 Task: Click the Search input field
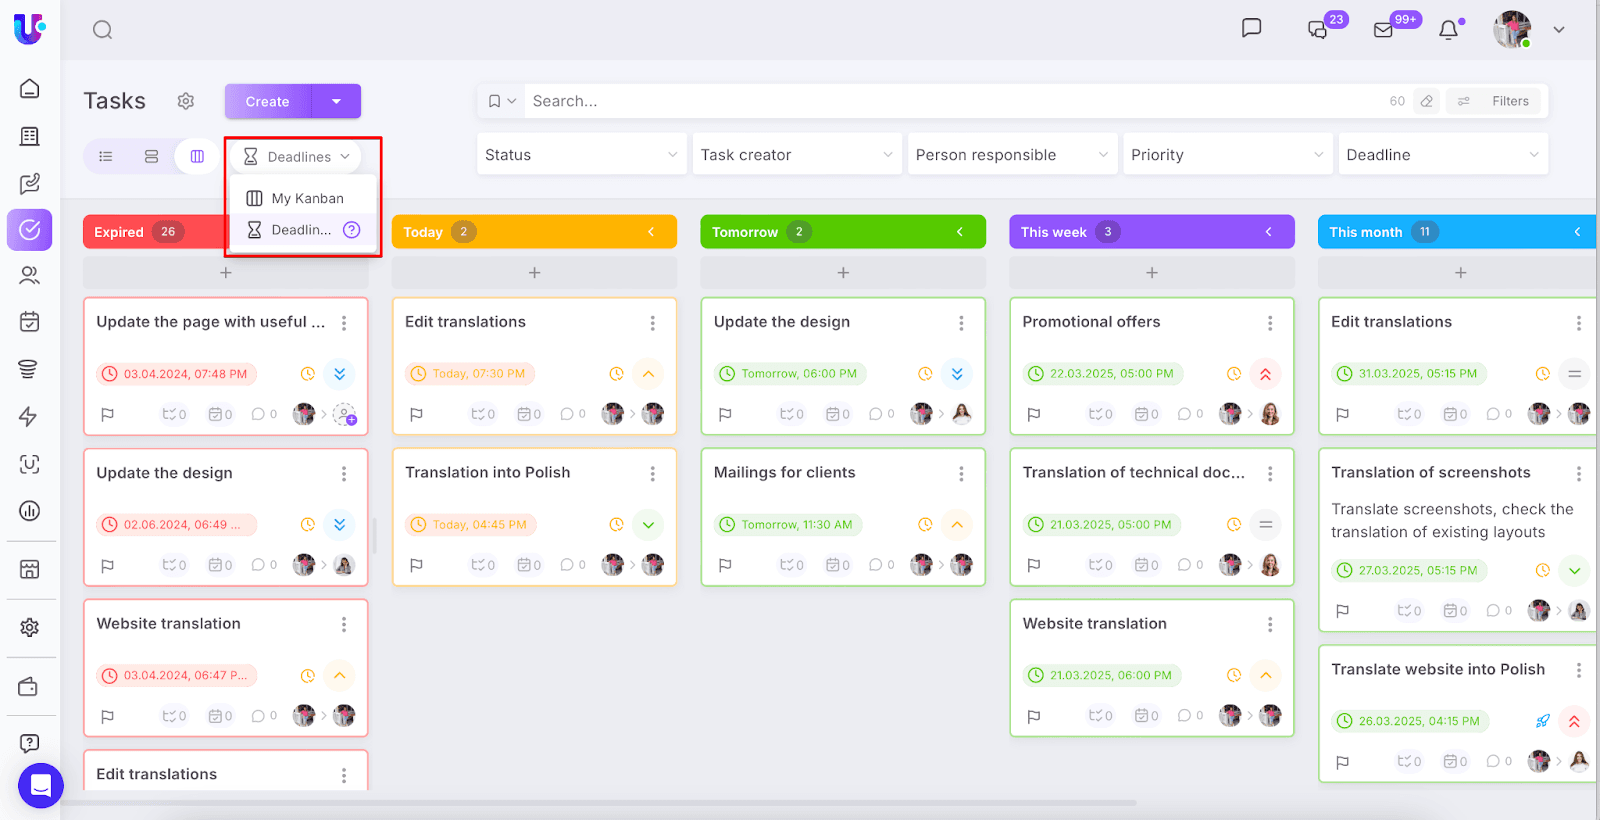click(x=950, y=101)
